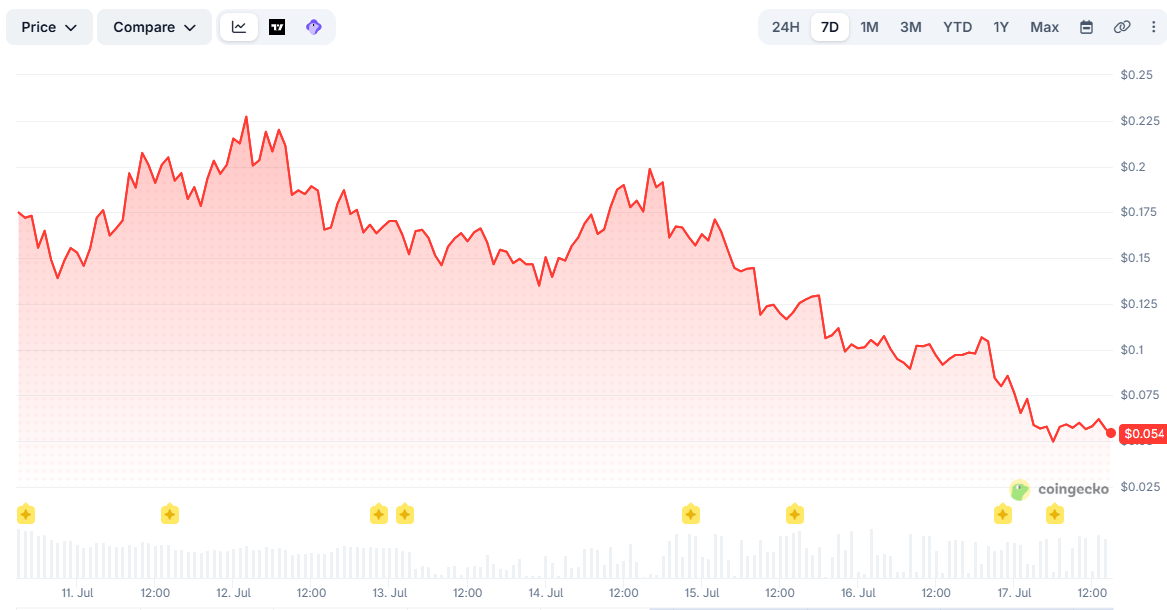The image size is (1167, 610).
Task: Click the 15. Jul date label
Action: (x=702, y=593)
